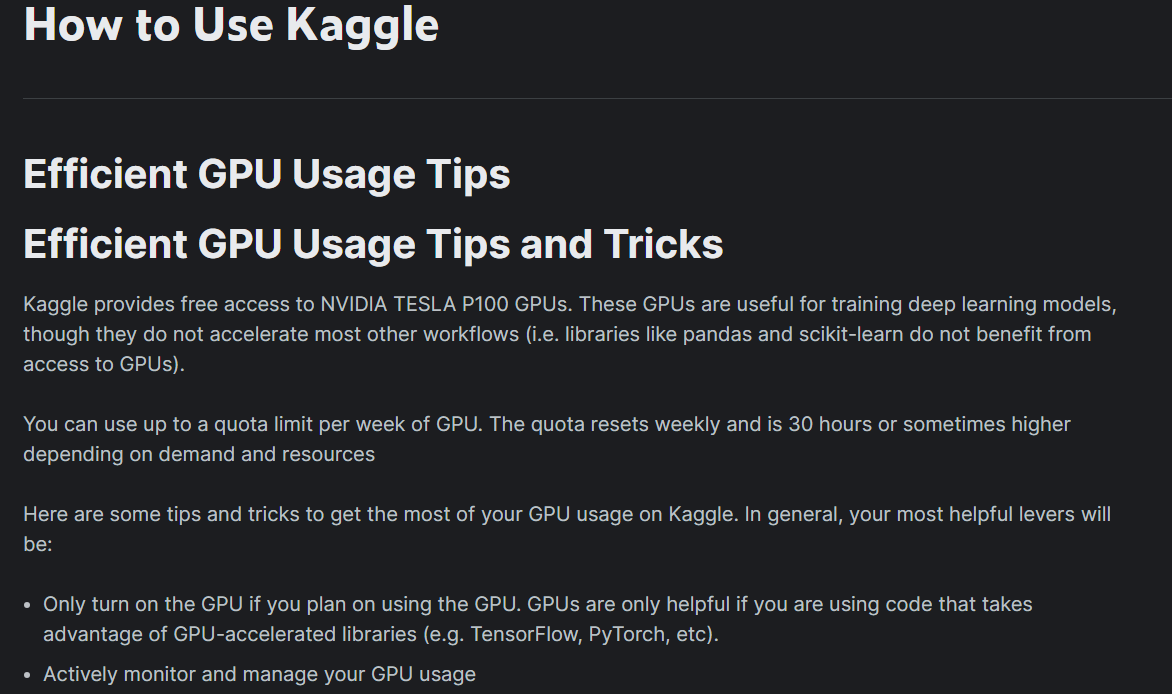
Task: Click the word 'Kaggle.' in the tips paragraph
Action: (x=703, y=514)
